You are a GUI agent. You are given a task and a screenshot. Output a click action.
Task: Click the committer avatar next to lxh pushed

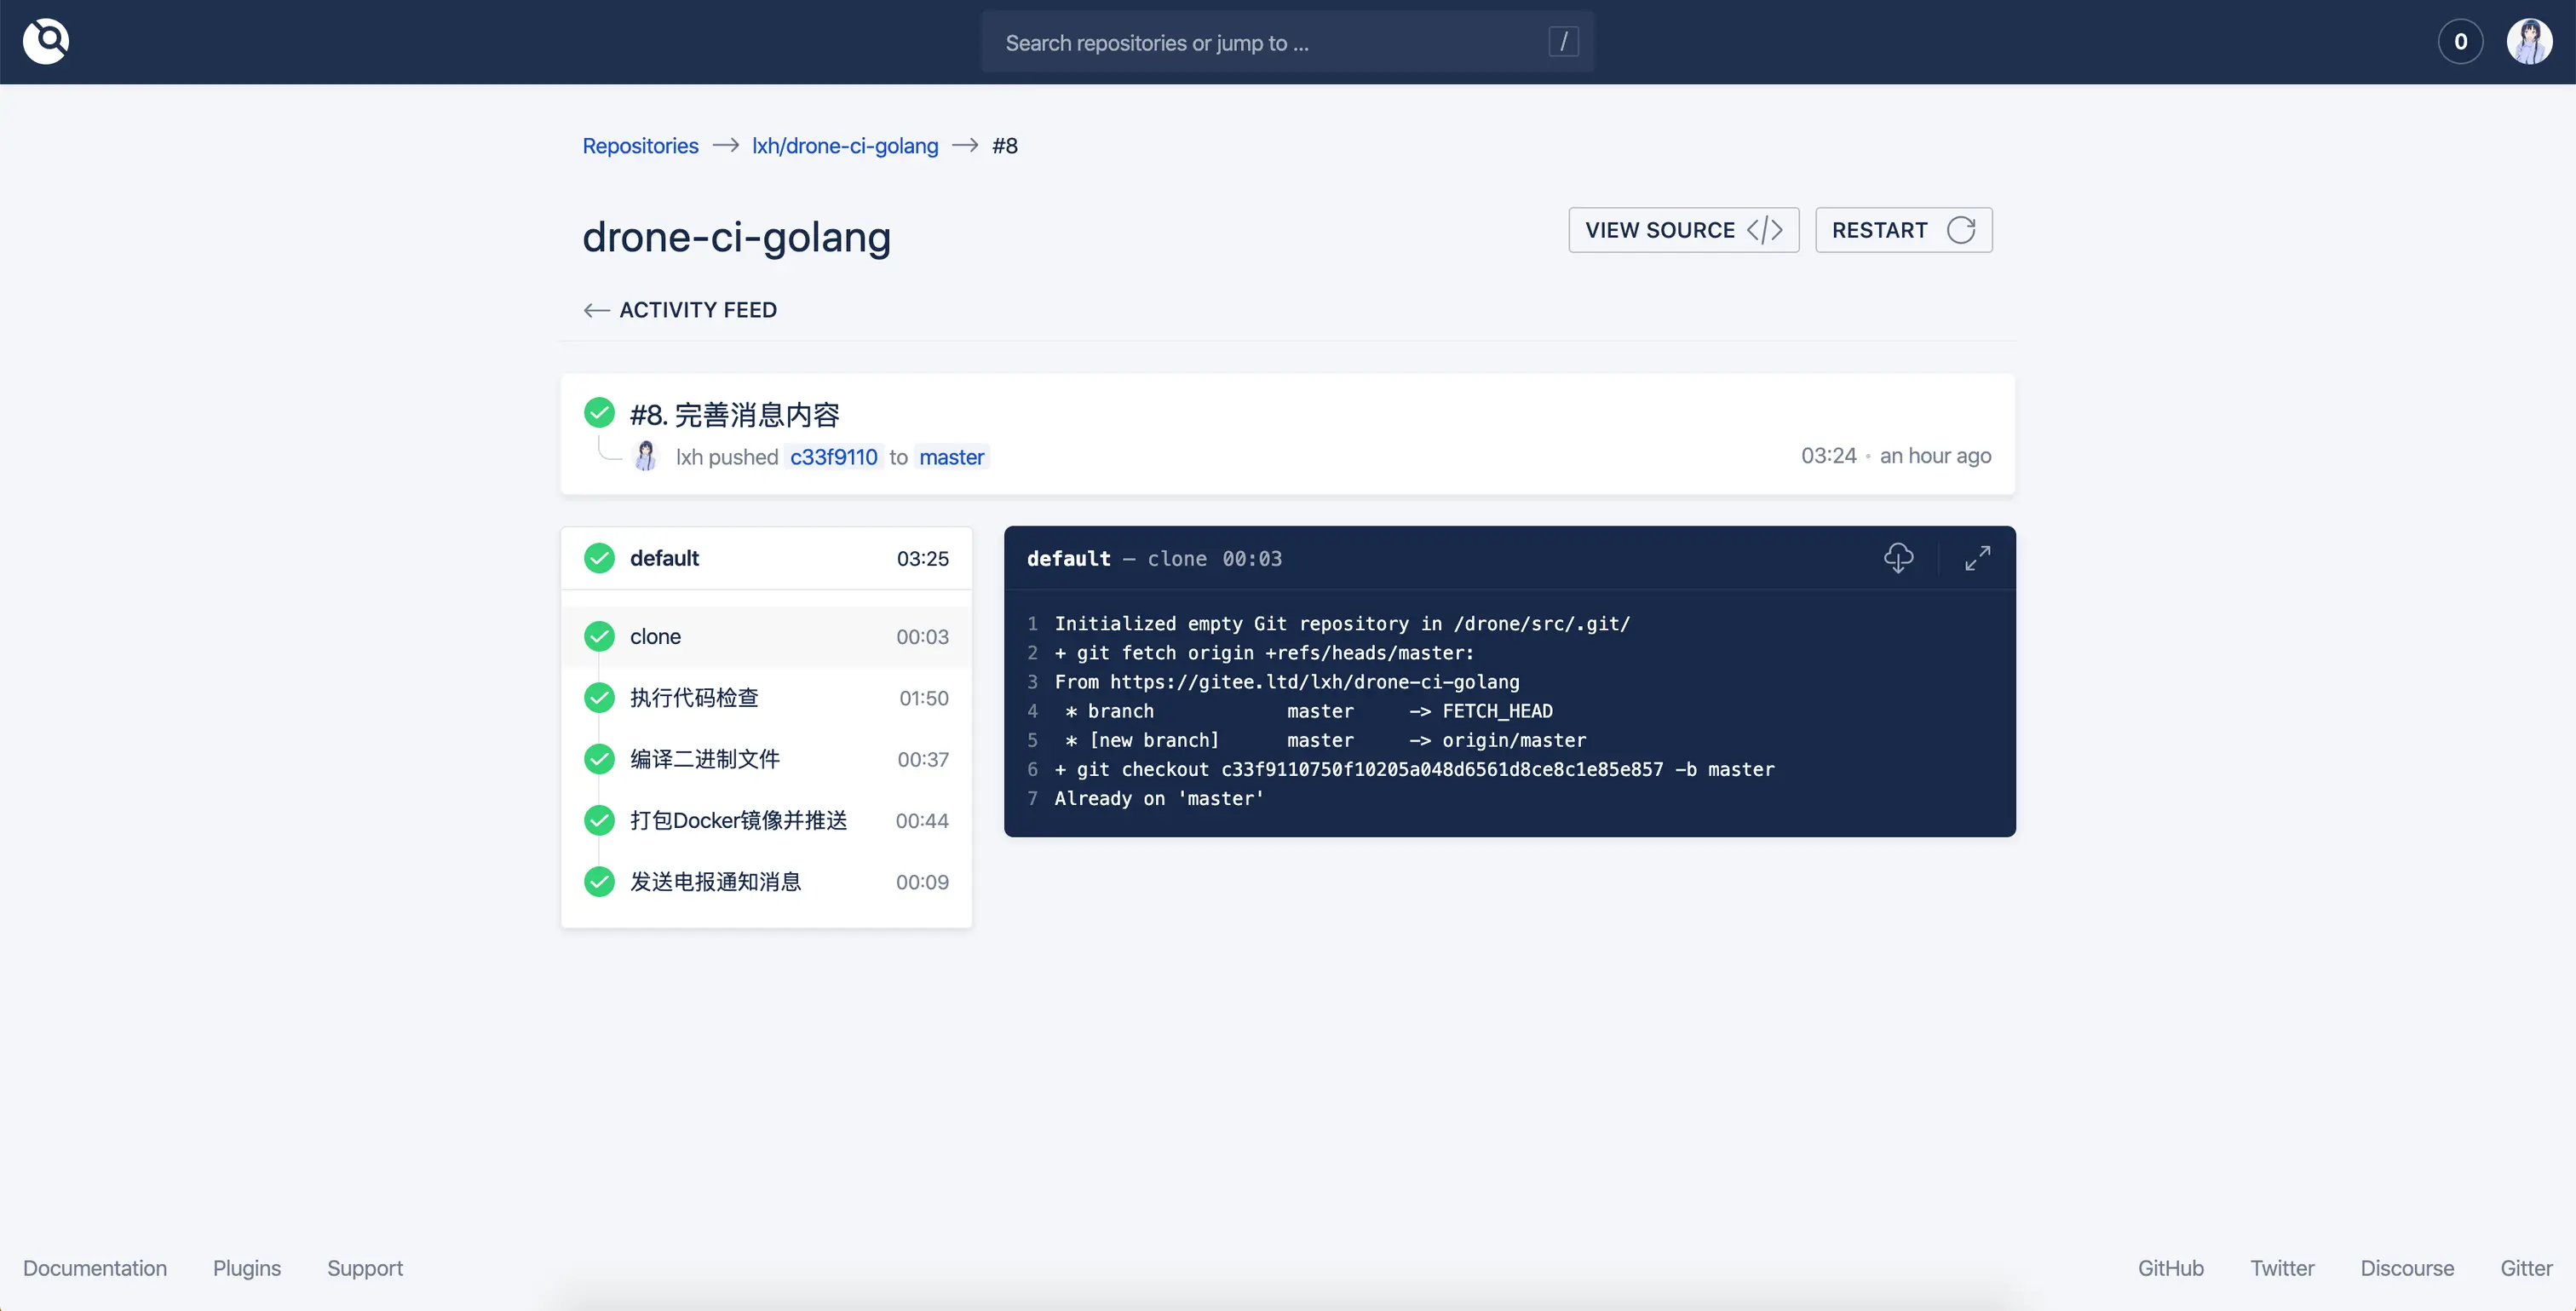click(646, 456)
